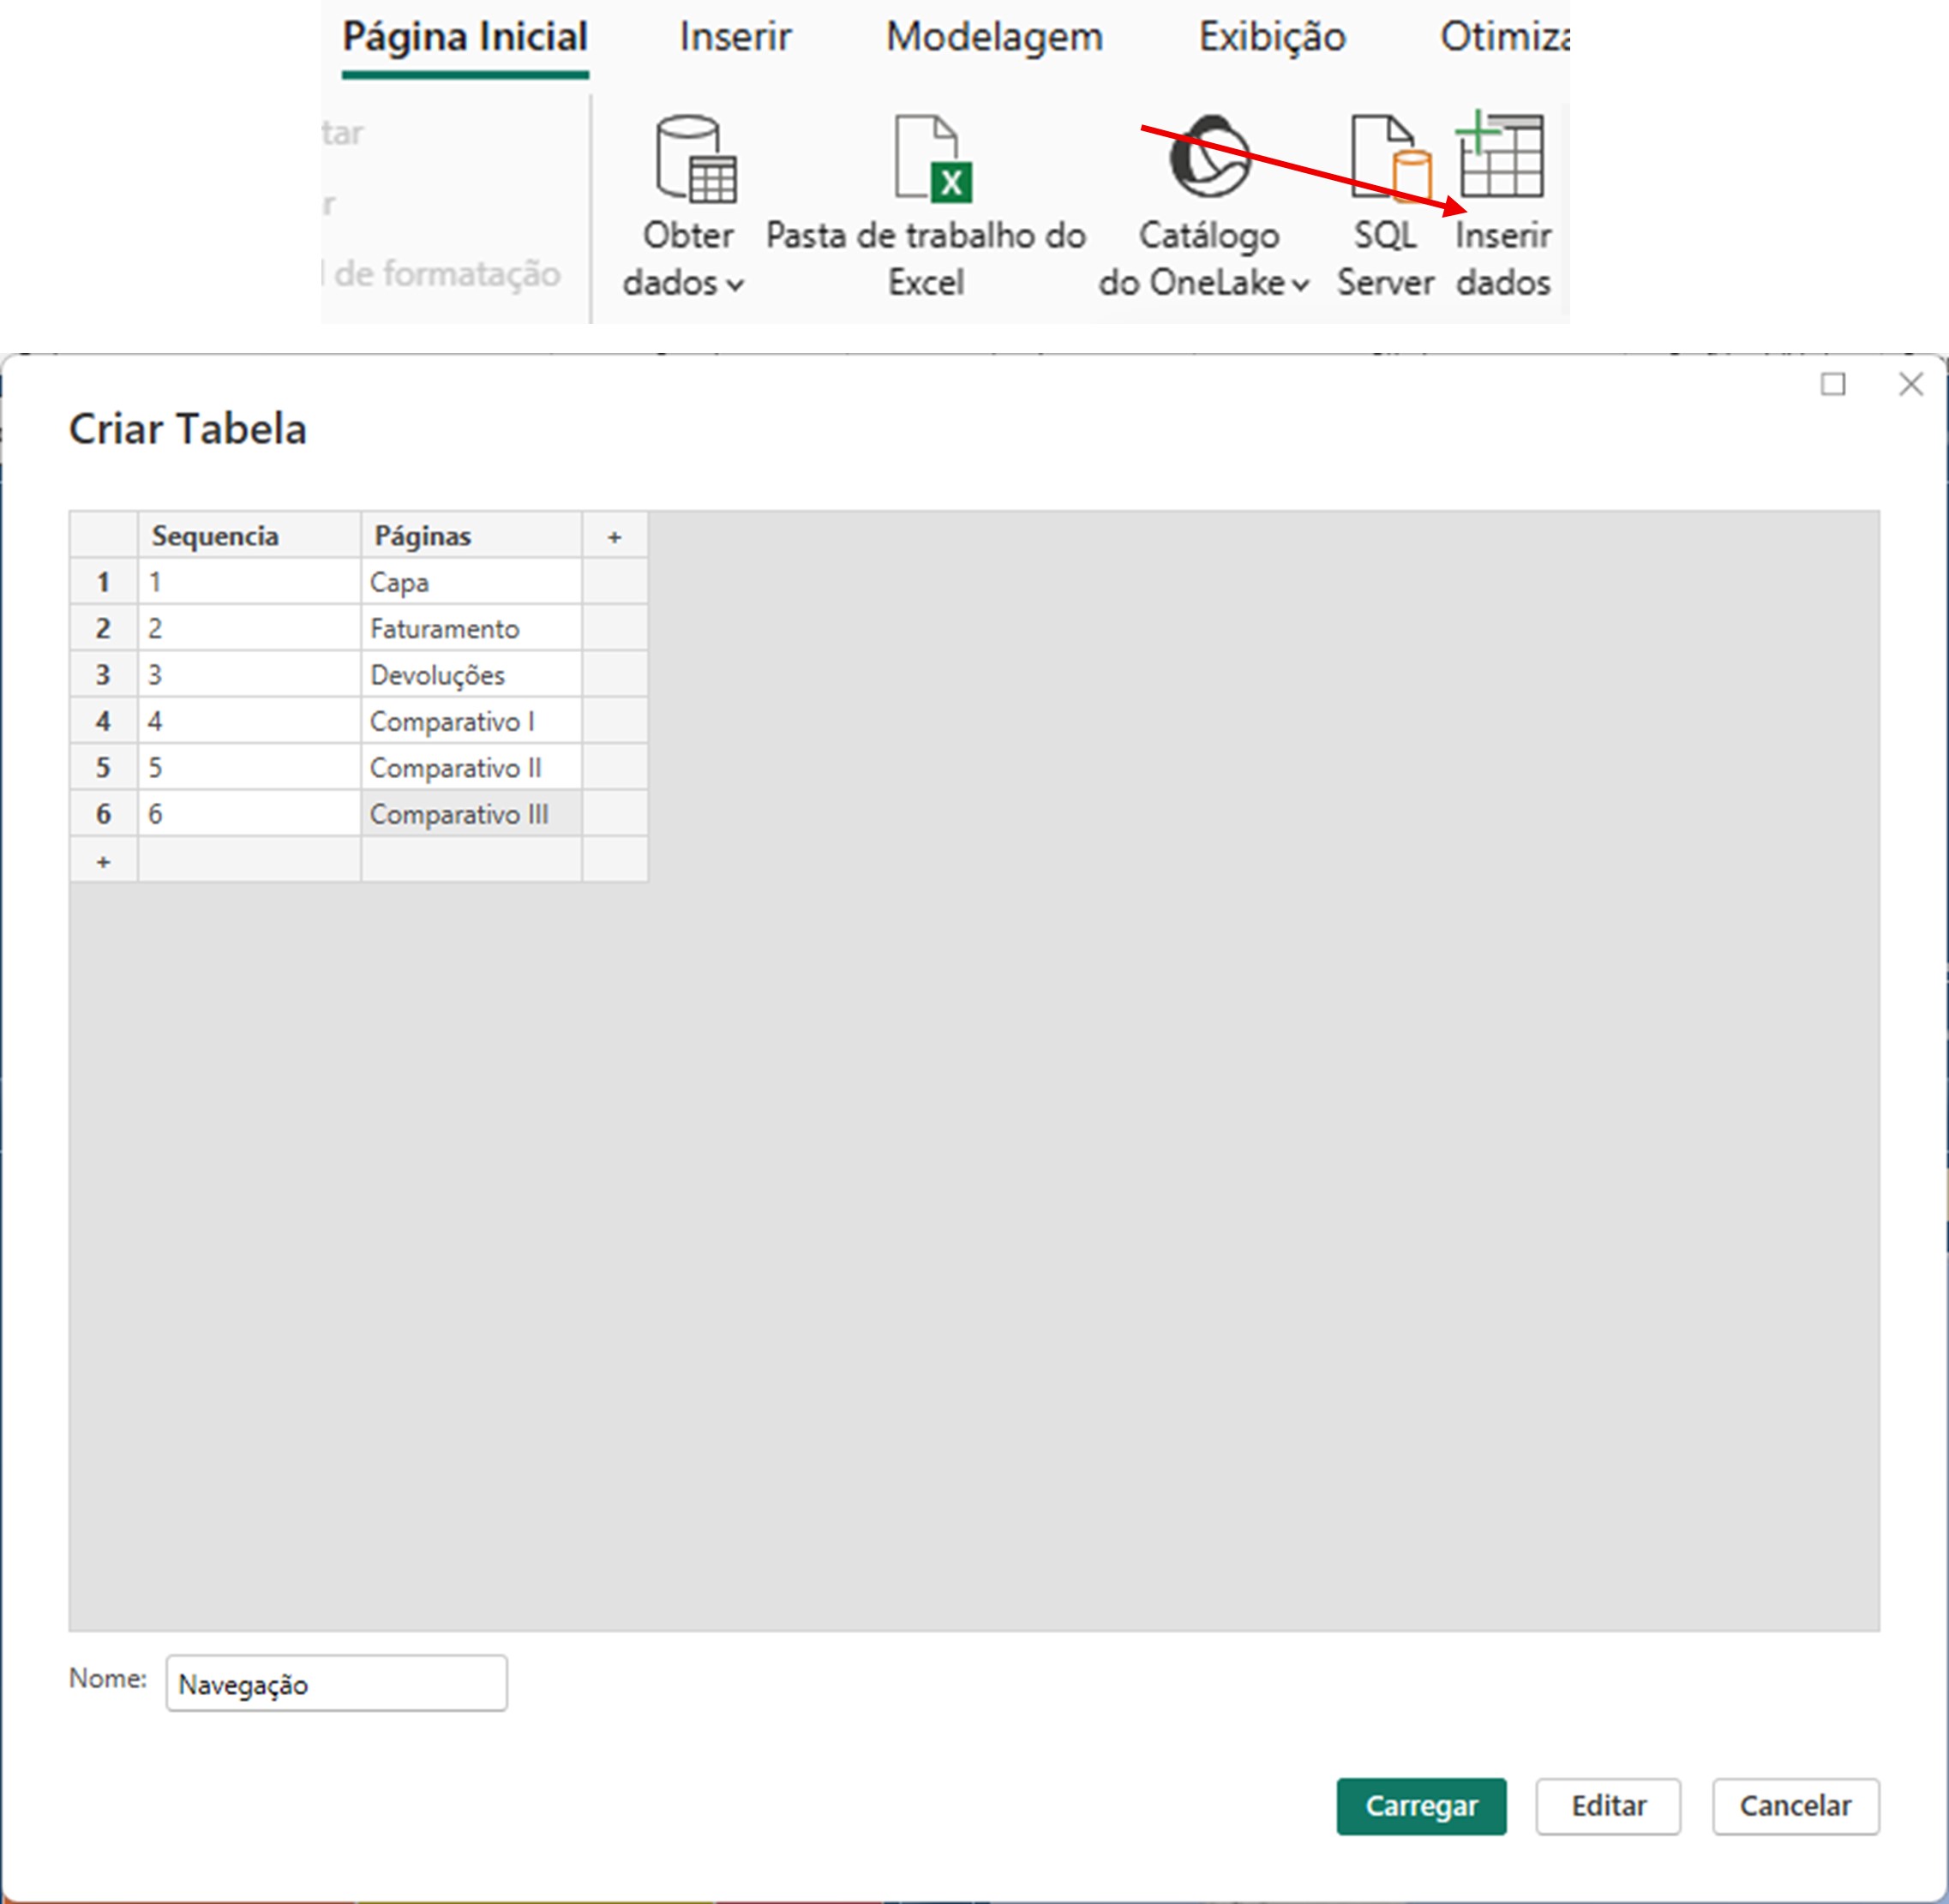Click Cancelar to dismiss dialog
This screenshot has width=1949, height=1904.
click(1794, 1805)
